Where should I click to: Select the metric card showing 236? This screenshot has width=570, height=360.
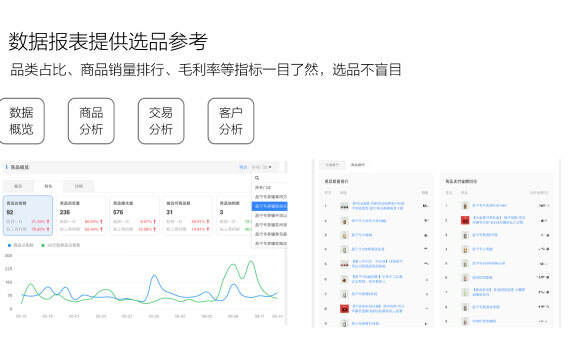pos(81,216)
